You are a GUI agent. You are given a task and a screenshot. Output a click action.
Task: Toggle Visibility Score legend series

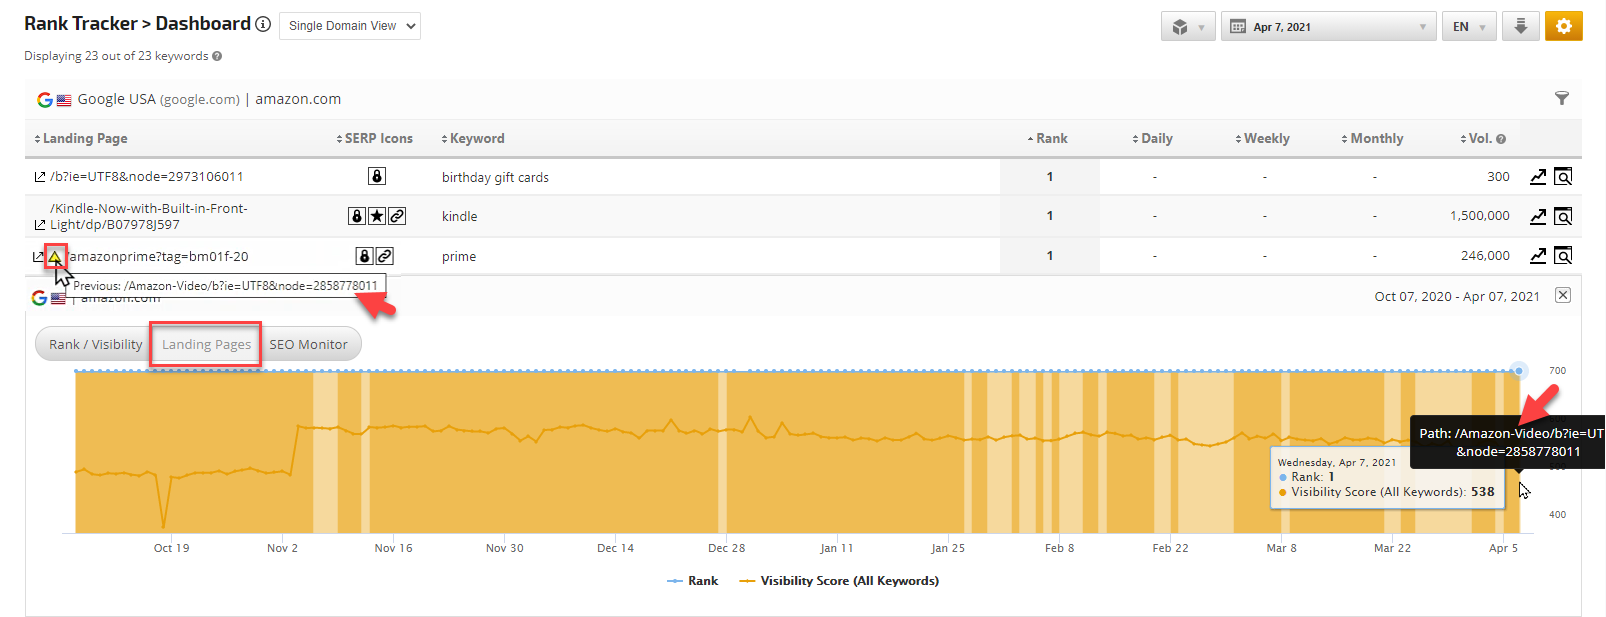[840, 581]
